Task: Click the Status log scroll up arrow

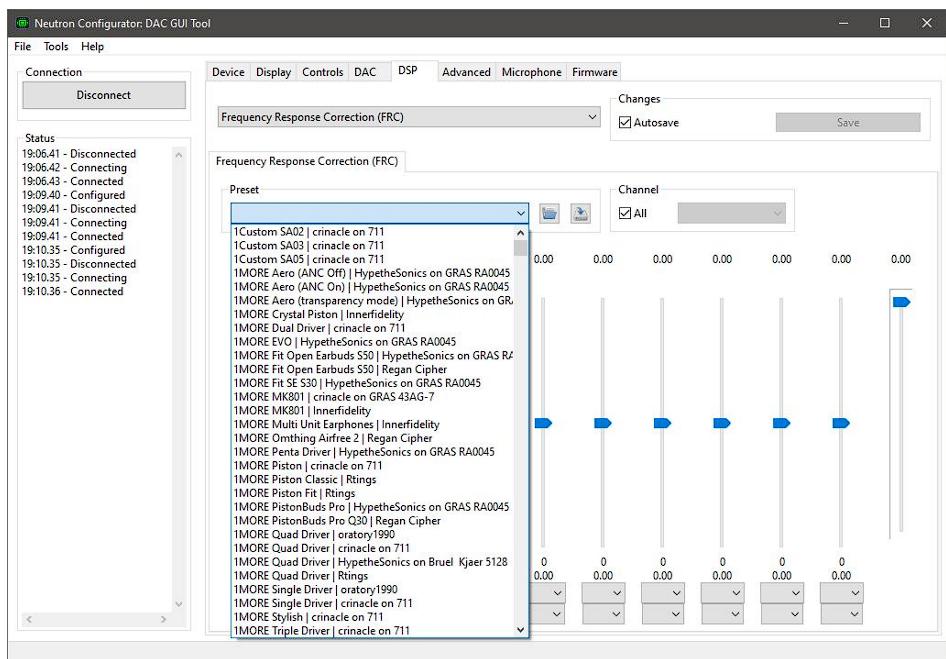Action: click(x=179, y=154)
